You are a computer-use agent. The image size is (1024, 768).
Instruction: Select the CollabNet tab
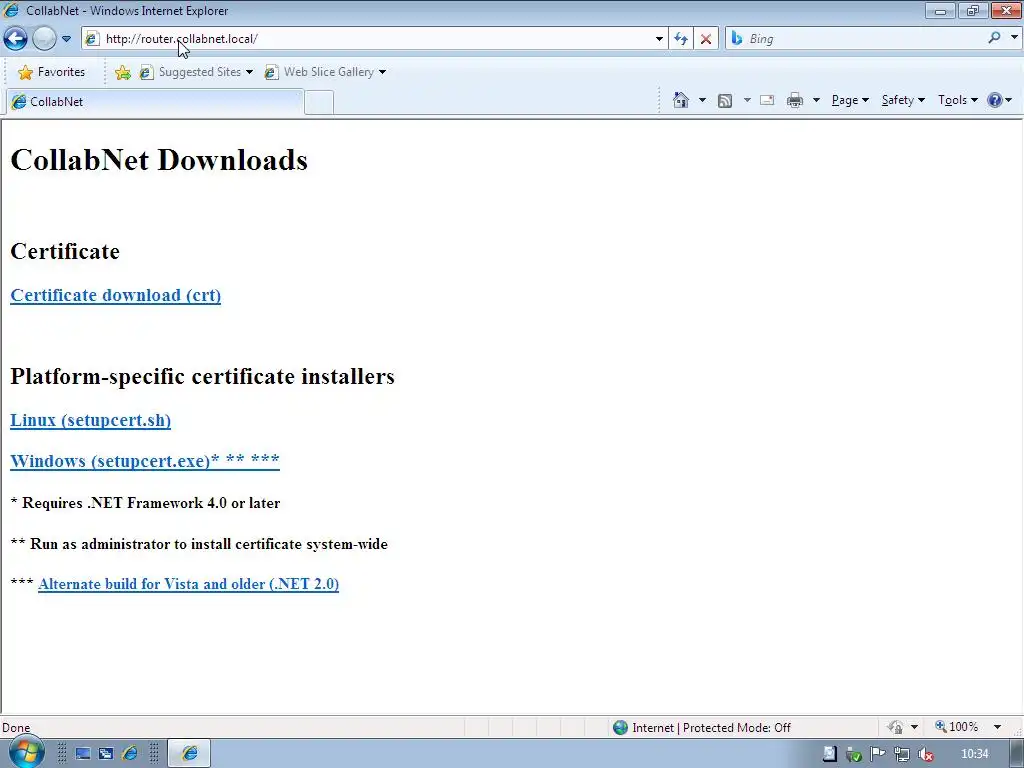point(154,102)
